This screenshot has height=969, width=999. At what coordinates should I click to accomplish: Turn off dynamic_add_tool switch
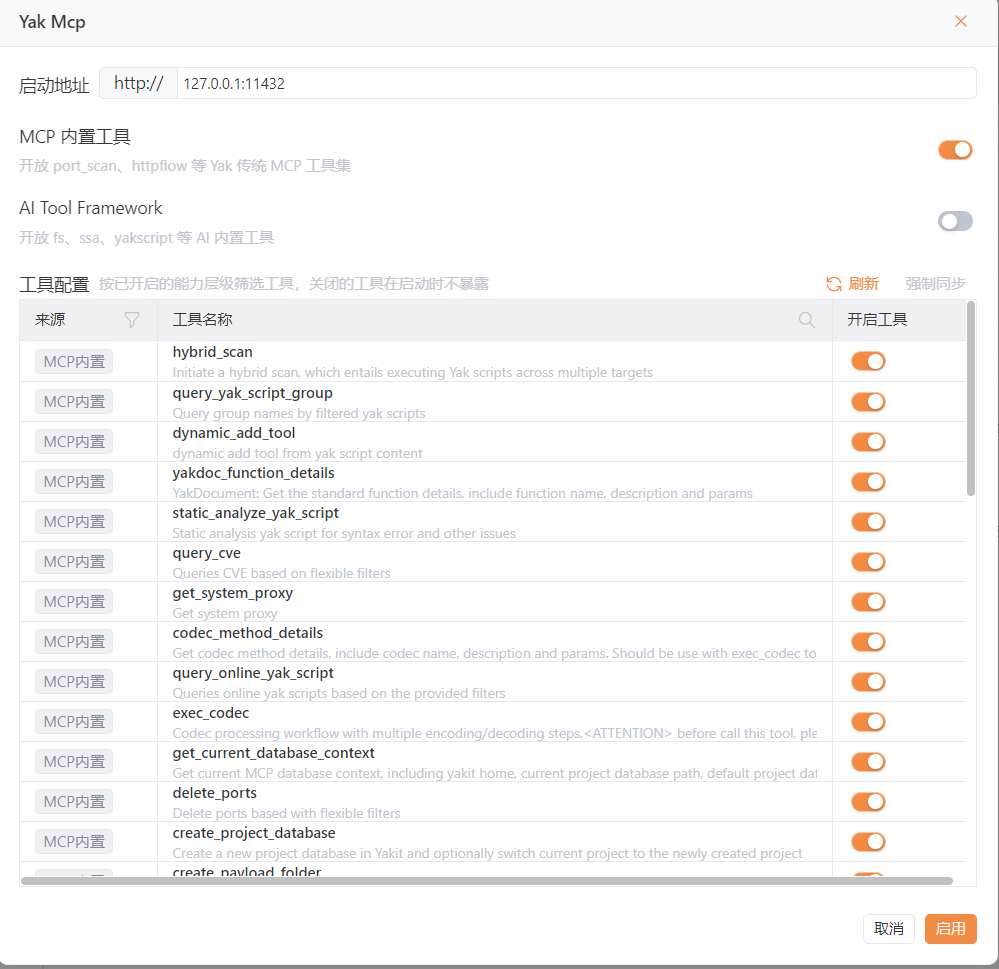(x=868, y=441)
